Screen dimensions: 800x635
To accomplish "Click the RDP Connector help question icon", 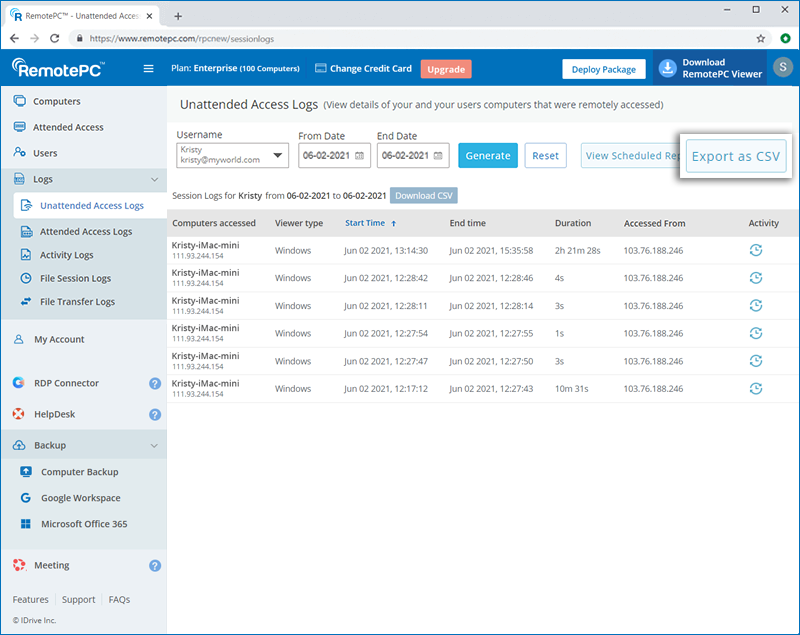I will (155, 383).
